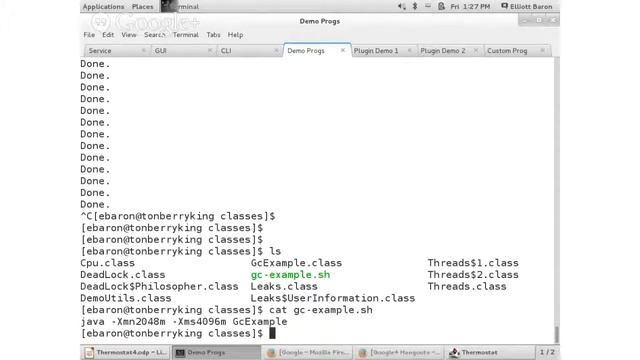640x360 pixels.
Task: Switch to the Custom Prog tab
Action: (x=517, y=51)
